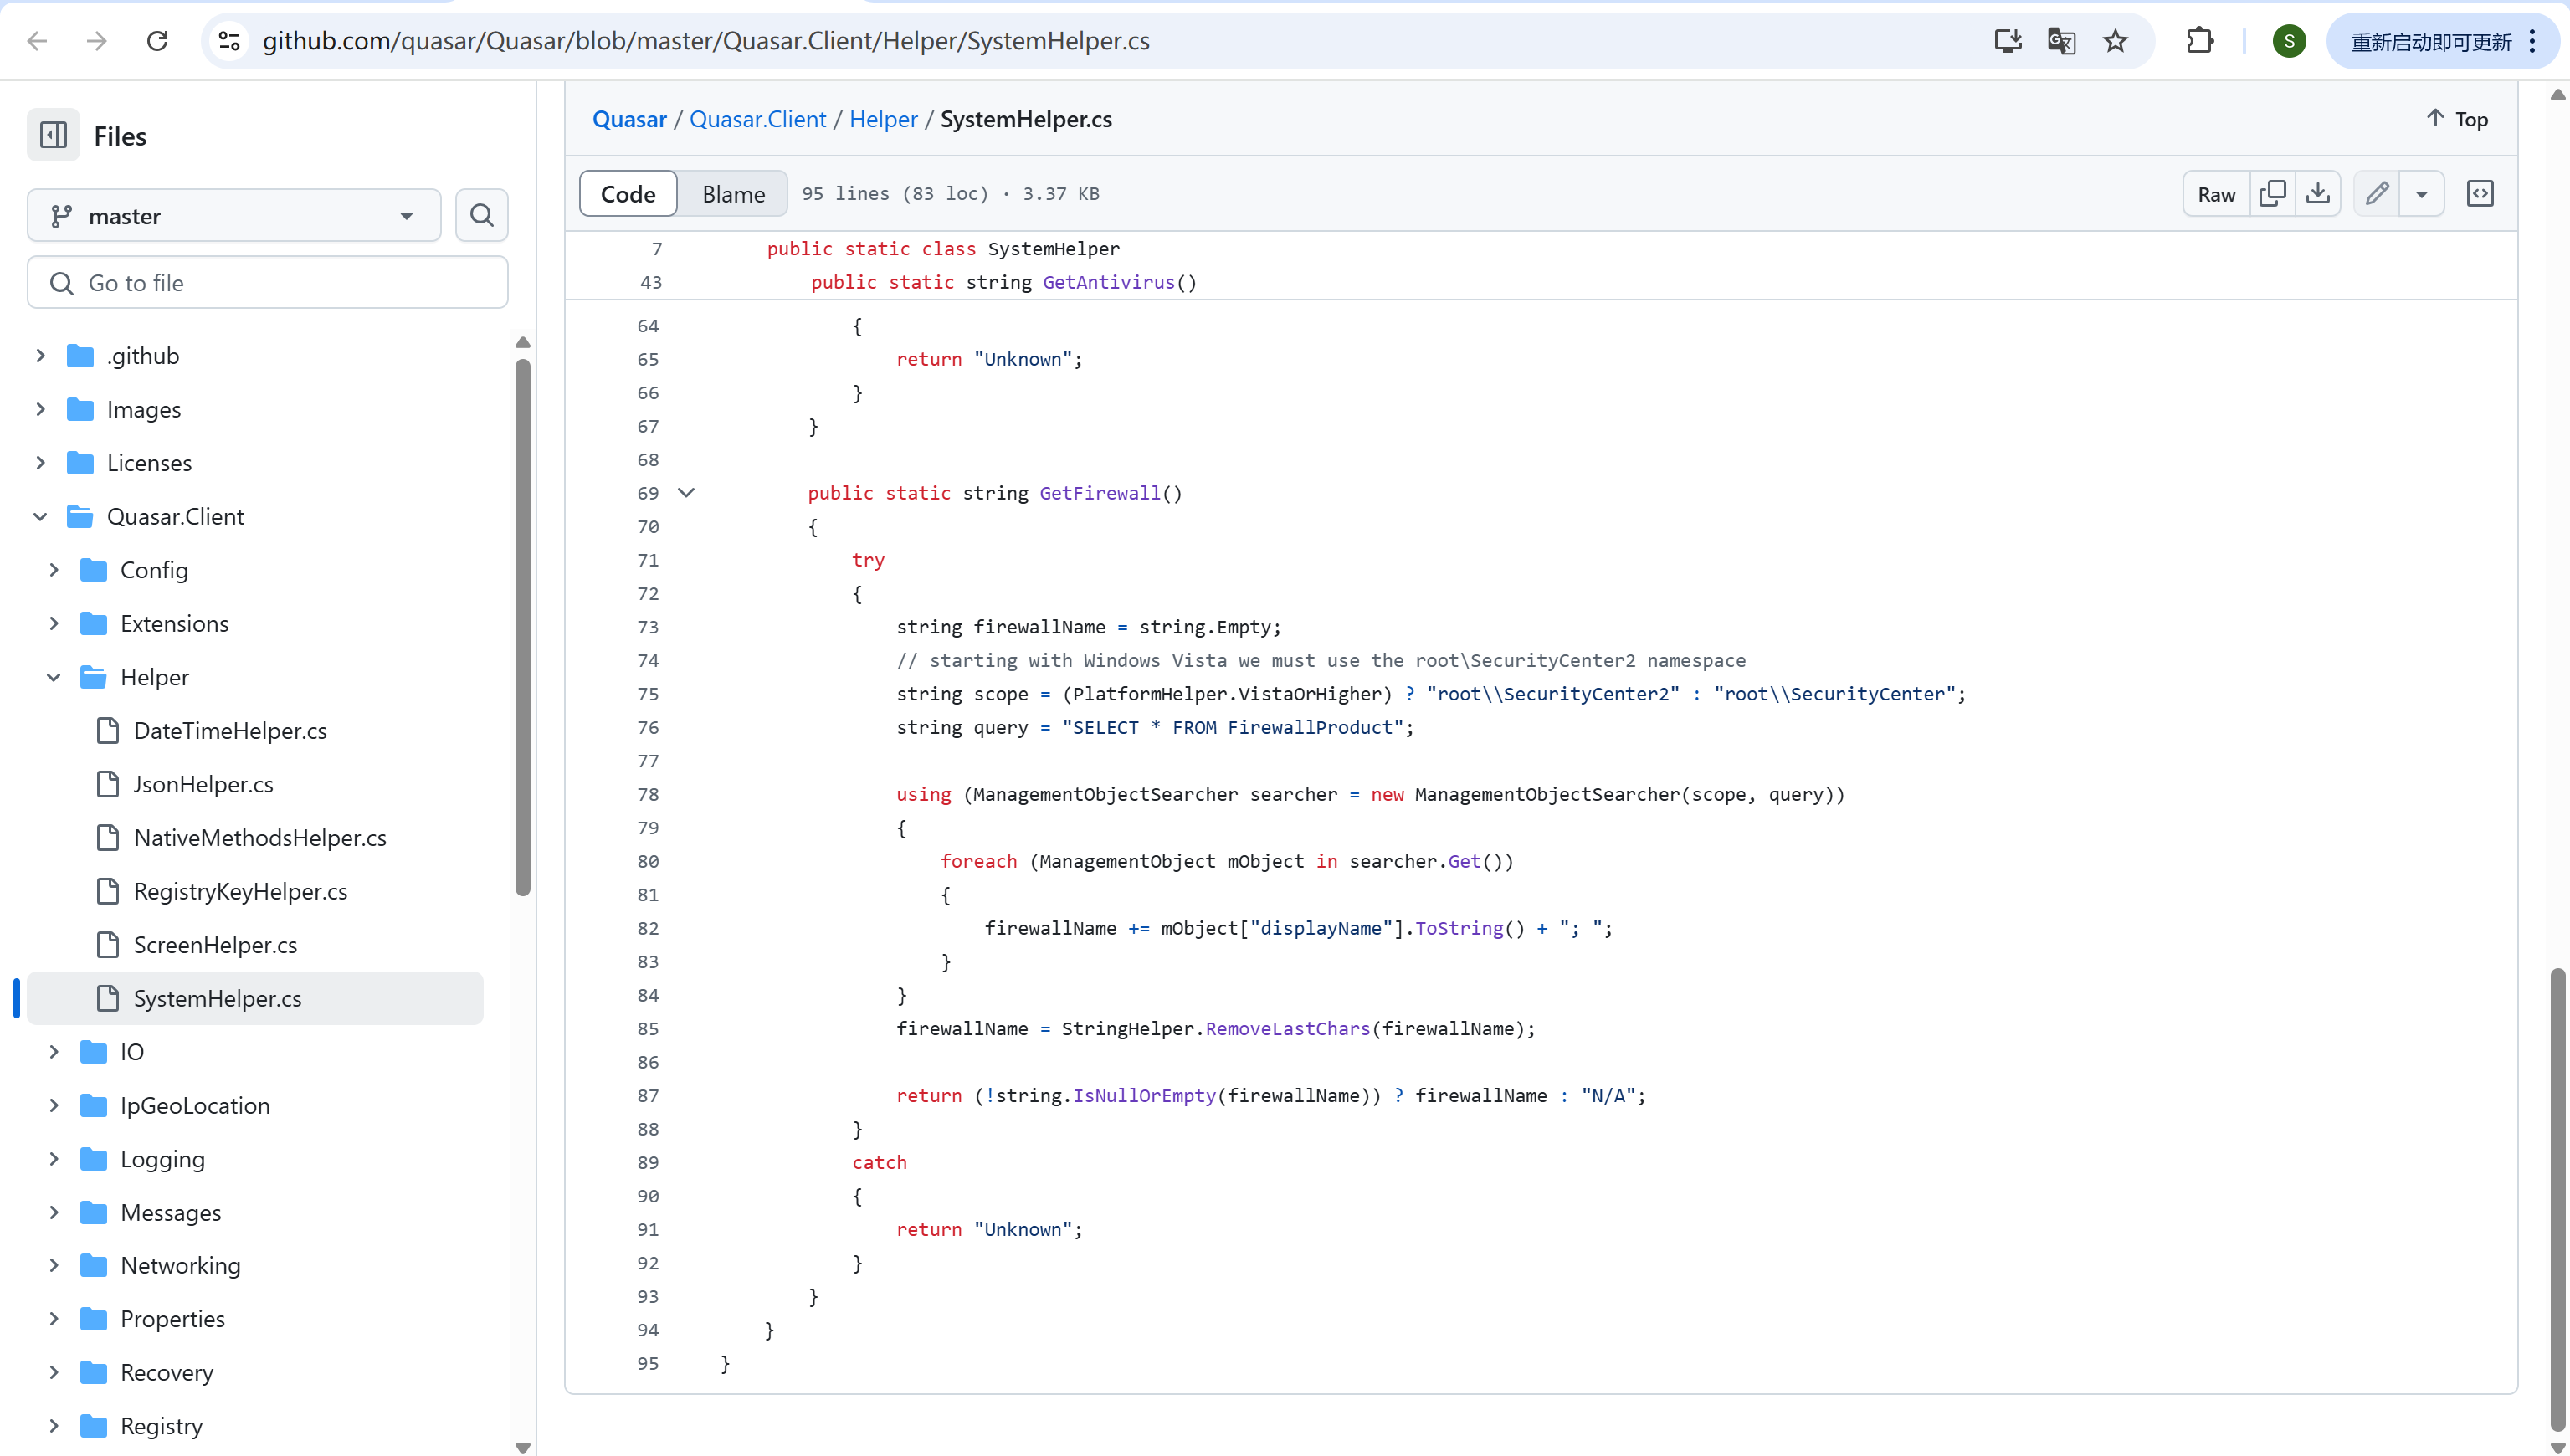Reload the page in browser

(x=157, y=41)
